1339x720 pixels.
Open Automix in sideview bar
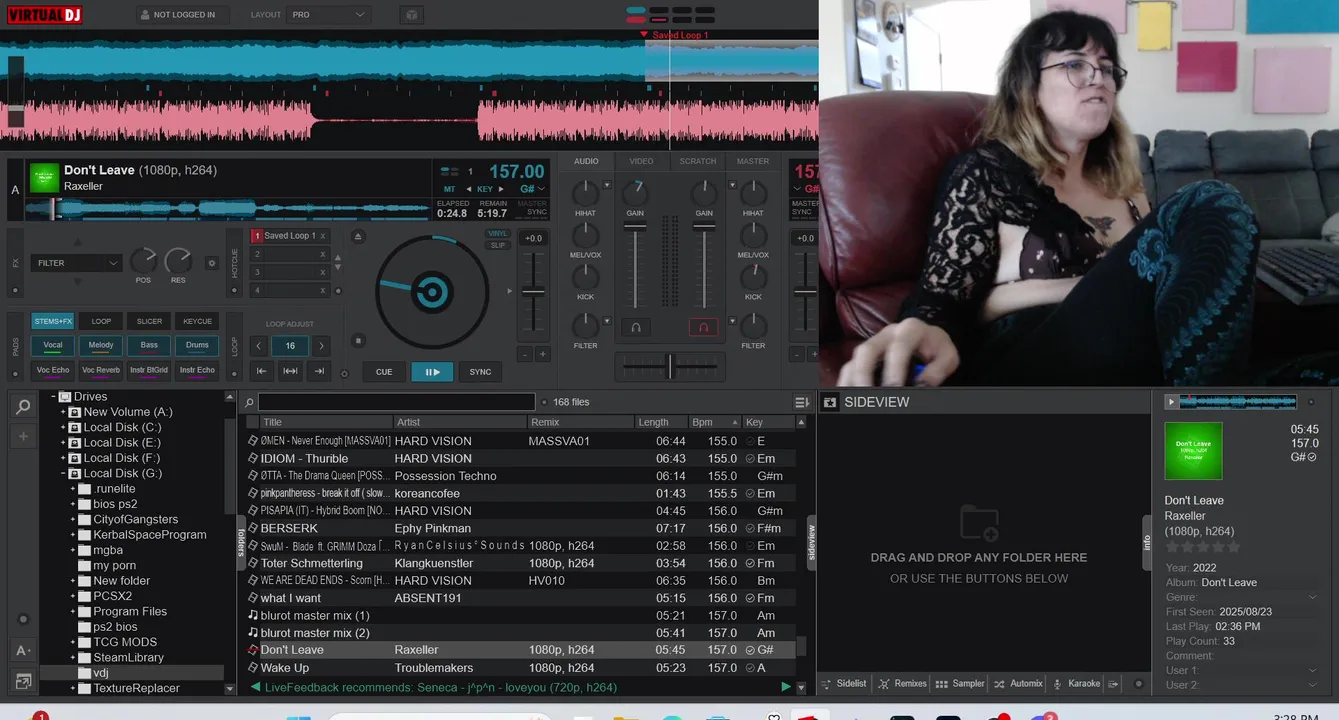[x=1018, y=683]
